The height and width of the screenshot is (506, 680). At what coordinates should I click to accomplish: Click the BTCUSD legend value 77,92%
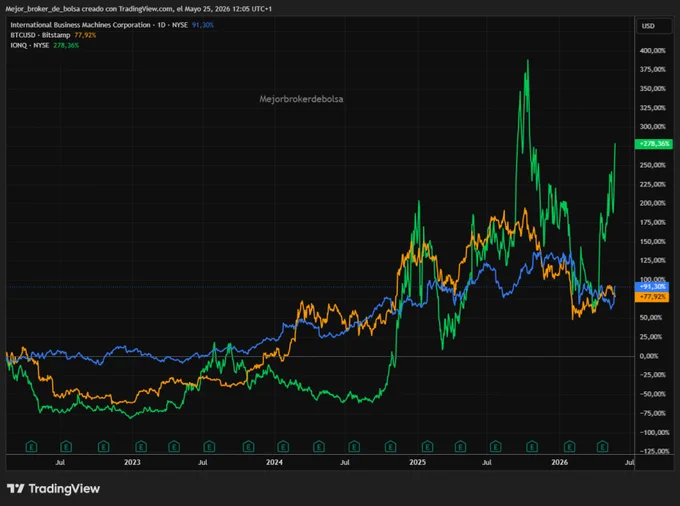[85, 35]
